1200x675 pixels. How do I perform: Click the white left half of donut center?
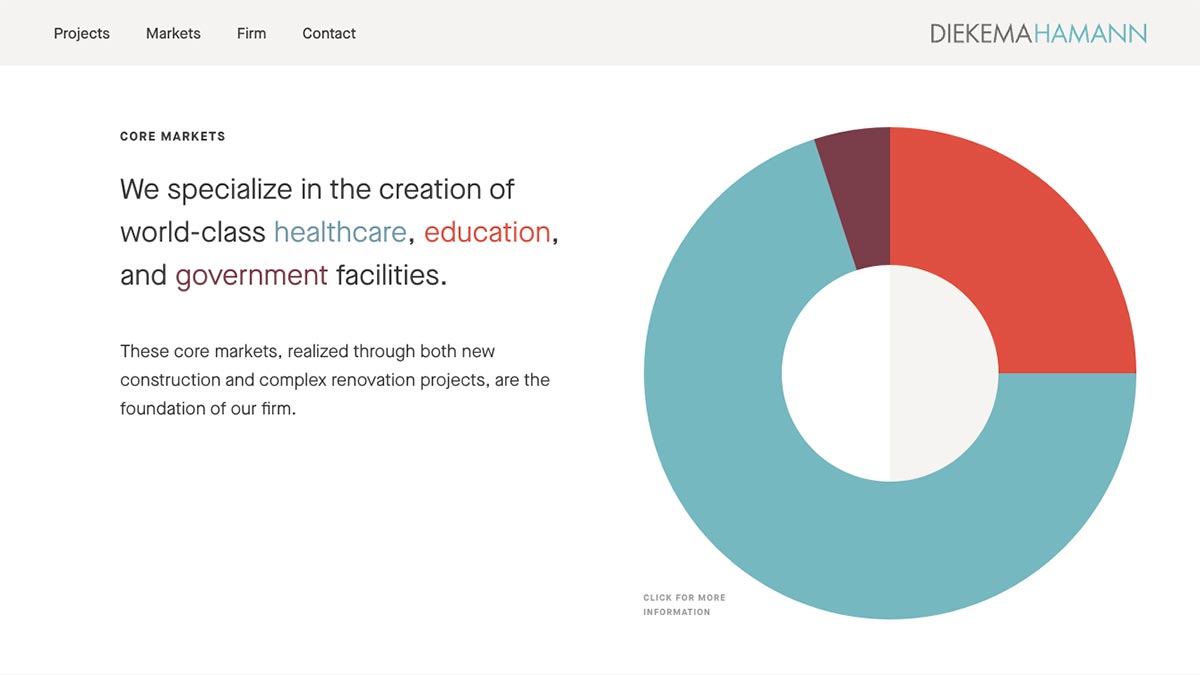(x=836, y=373)
